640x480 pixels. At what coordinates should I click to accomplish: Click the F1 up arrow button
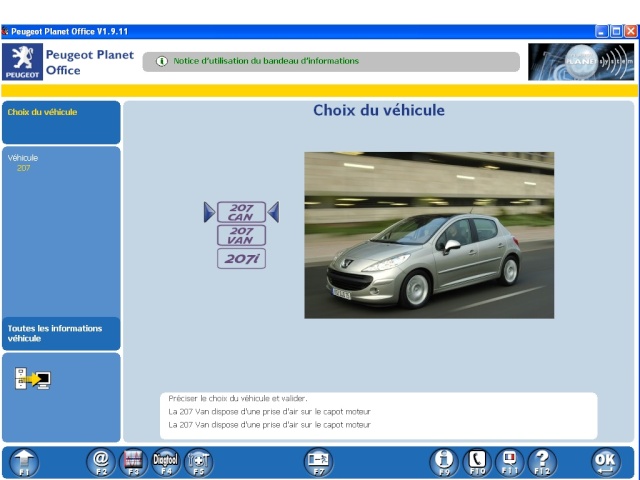click(24, 463)
